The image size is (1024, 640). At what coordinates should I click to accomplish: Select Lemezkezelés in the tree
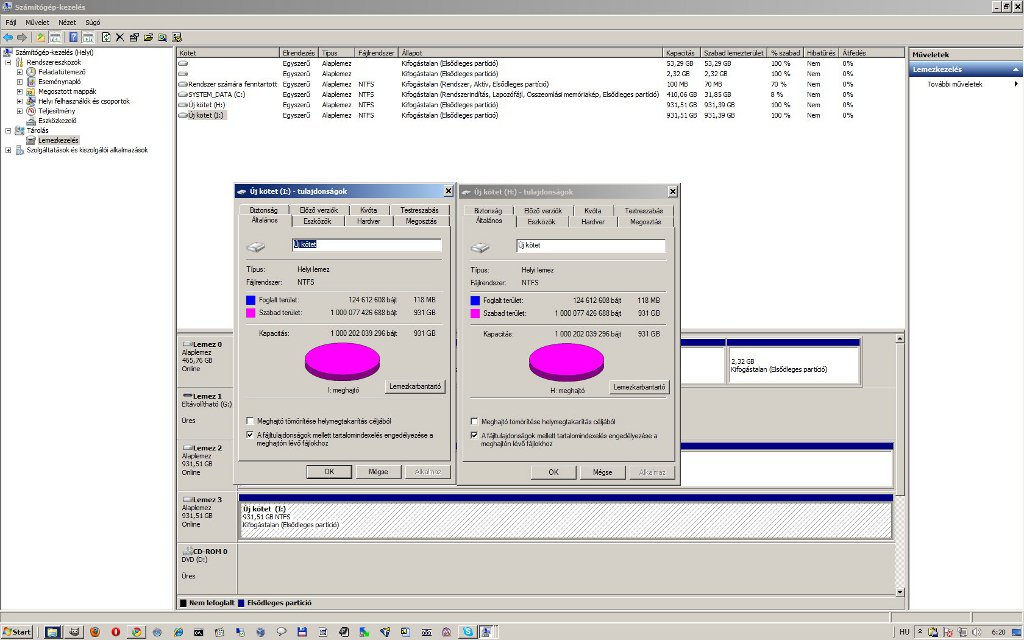click(57, 140)
